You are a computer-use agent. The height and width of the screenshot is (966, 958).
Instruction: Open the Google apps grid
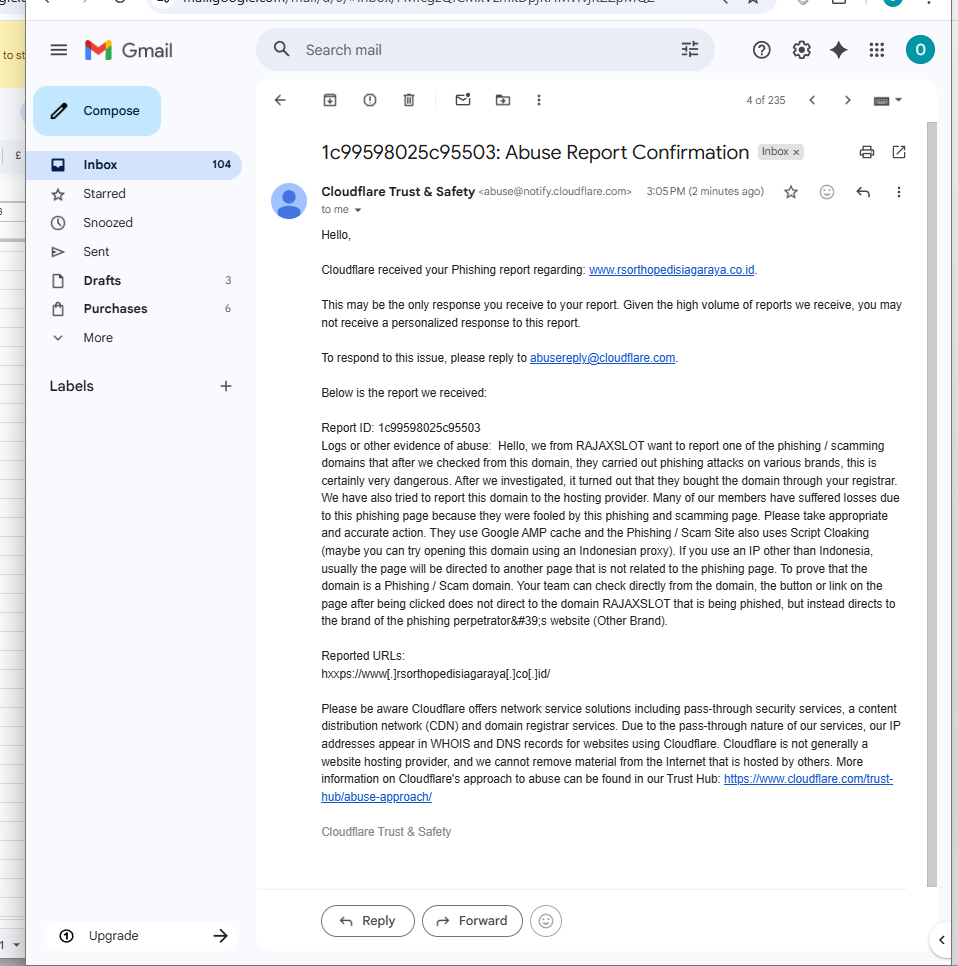(877, 50)
